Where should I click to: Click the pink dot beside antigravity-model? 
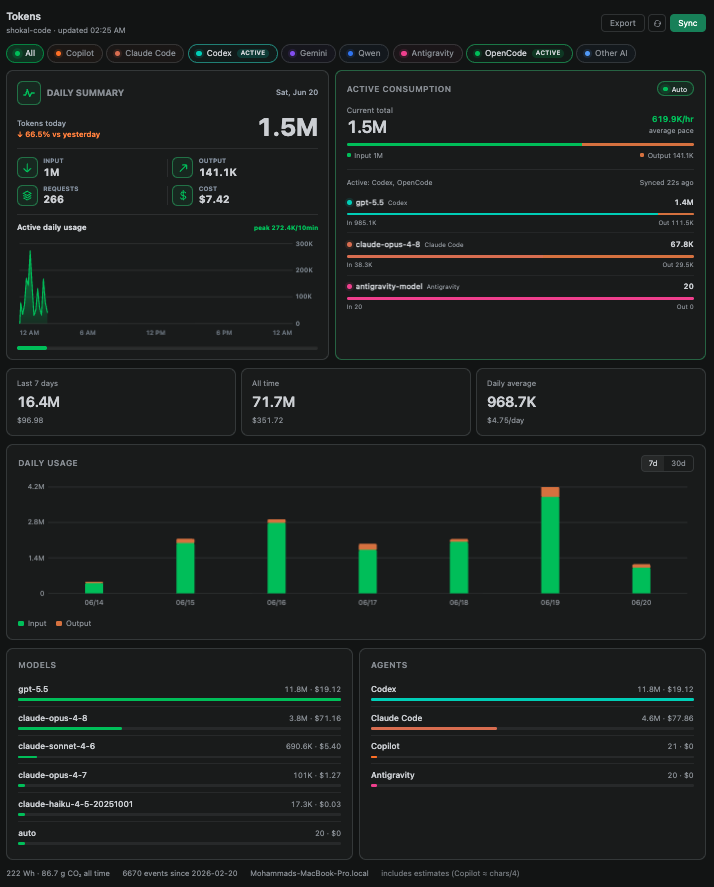pyautogui.click(x=350, y=286)
